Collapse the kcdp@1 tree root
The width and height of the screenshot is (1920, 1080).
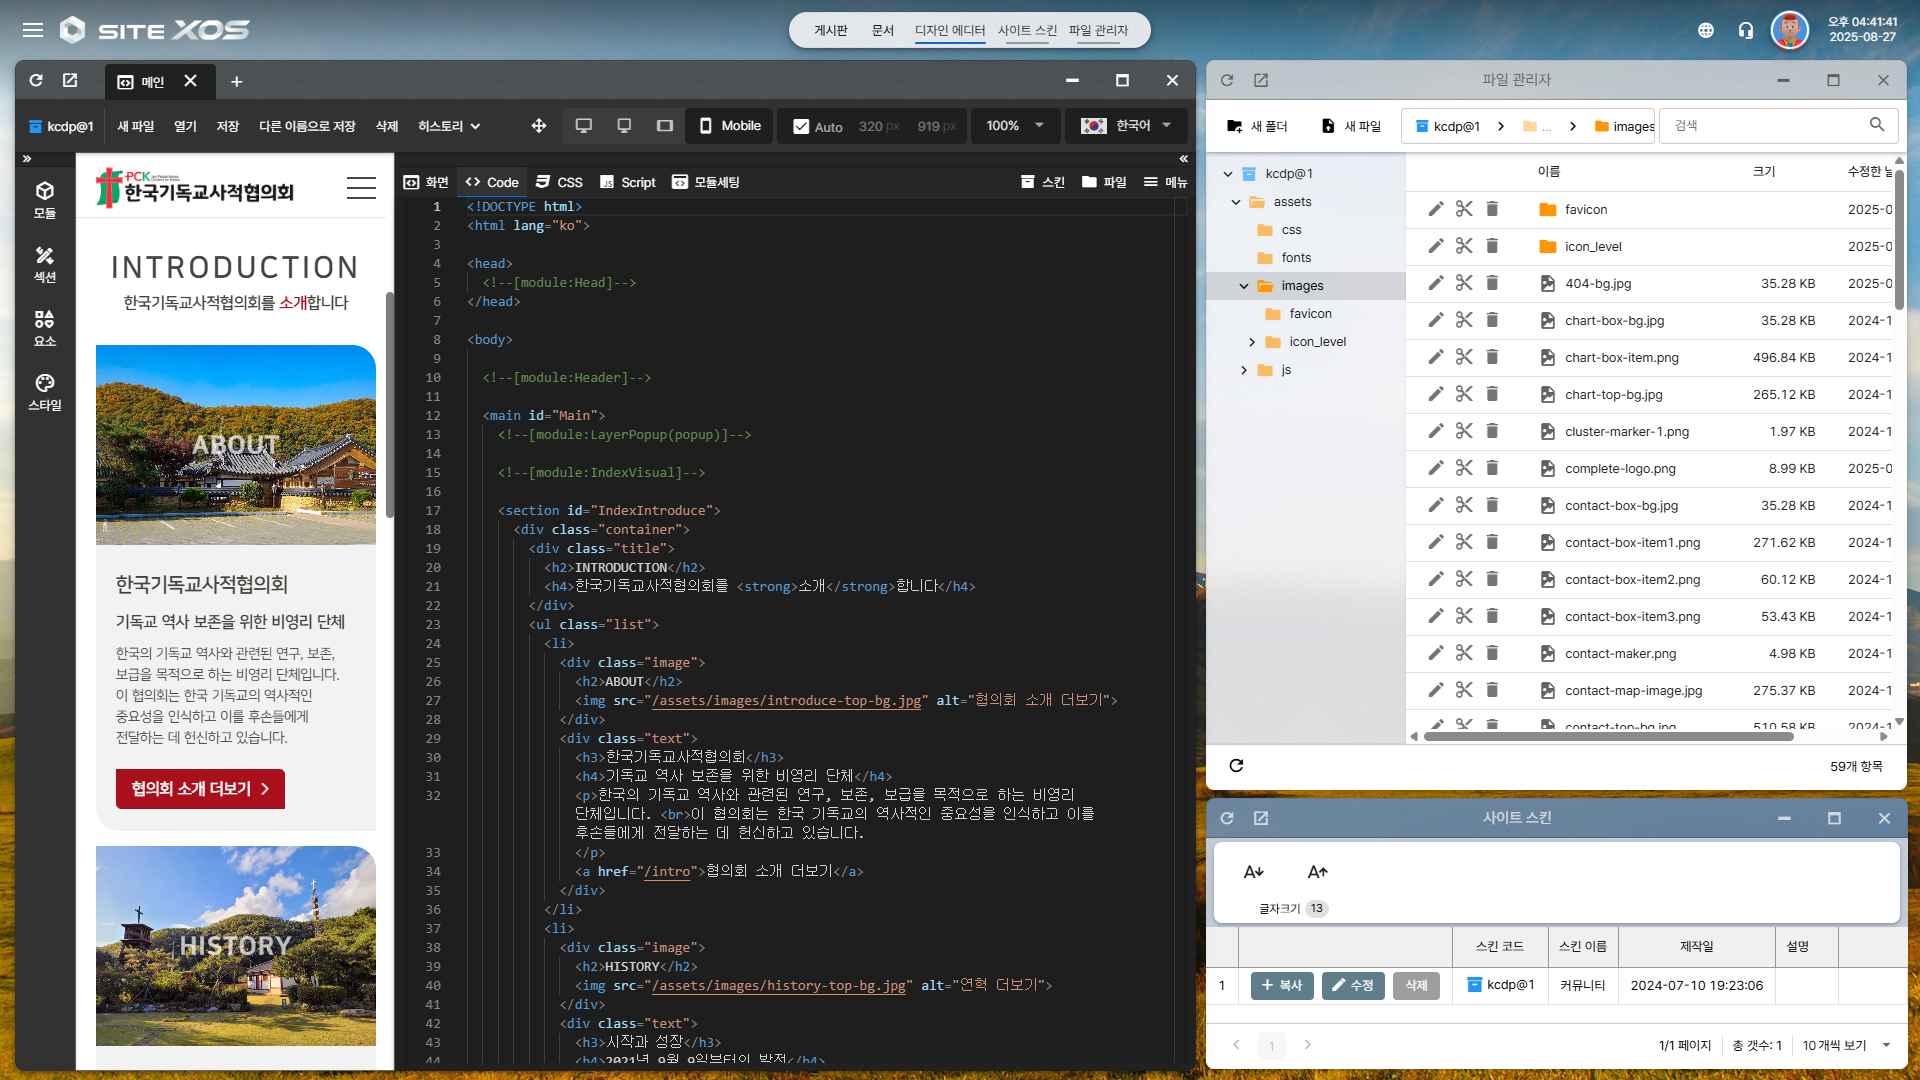click(x=1228, y=174)
